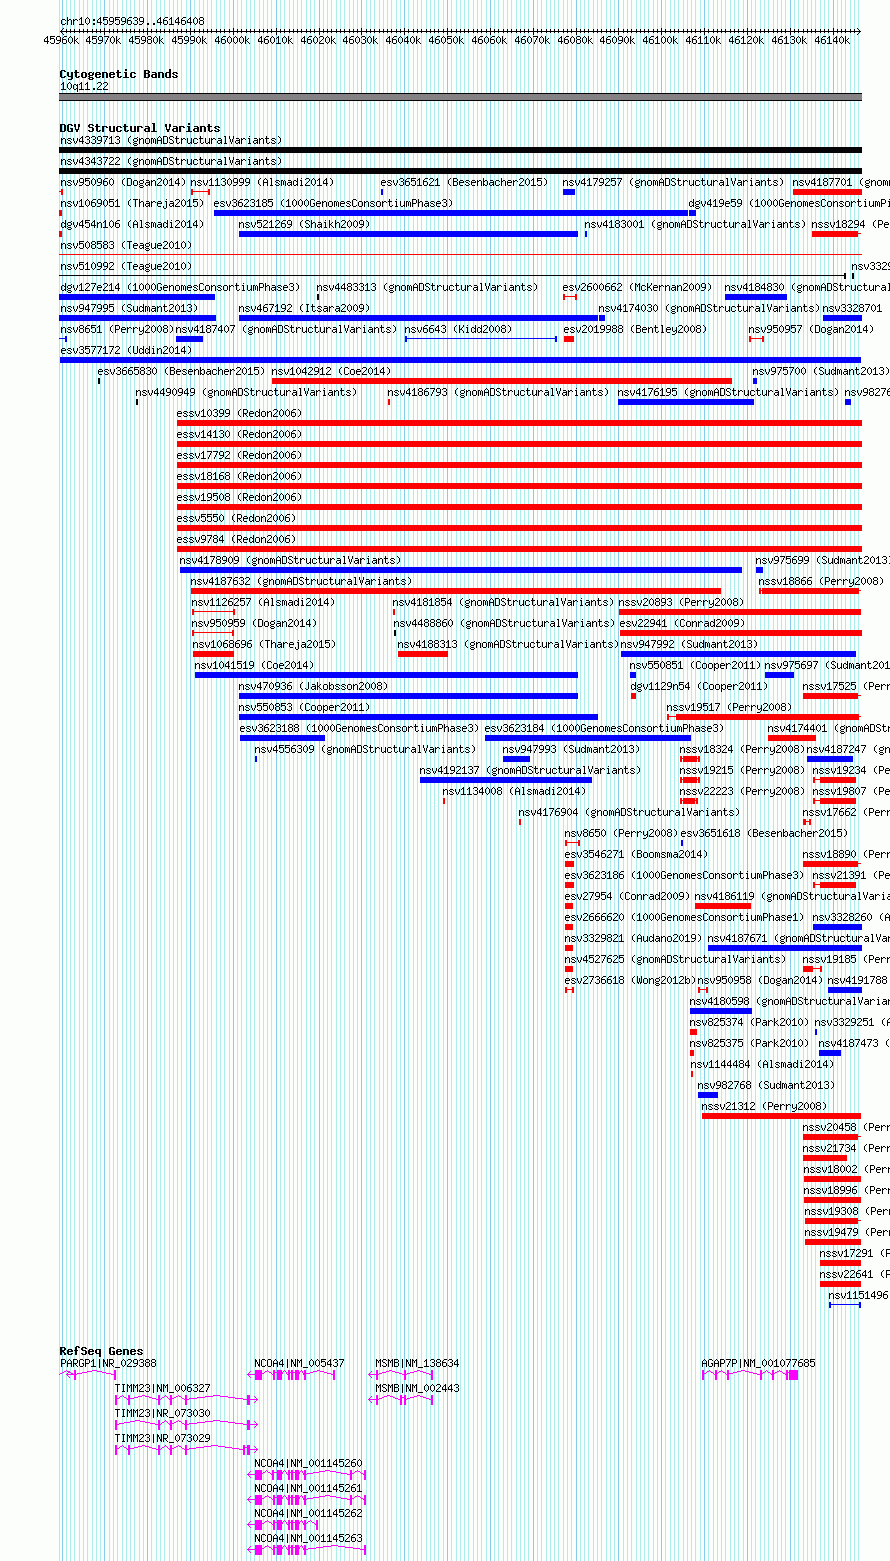This screenshot has width=890, height=1561.
Task: Click the nsv508583 (Teague2010) label
Action: (x=126, y=245)
